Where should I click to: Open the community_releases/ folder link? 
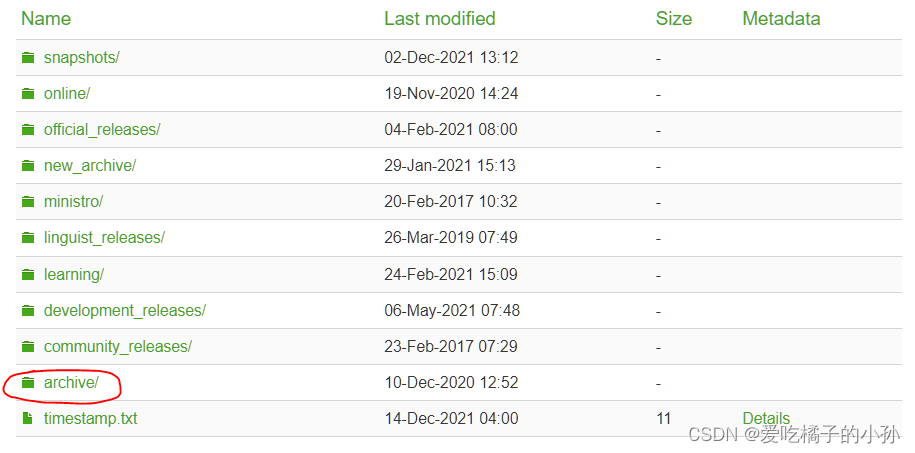click(118, 347)
